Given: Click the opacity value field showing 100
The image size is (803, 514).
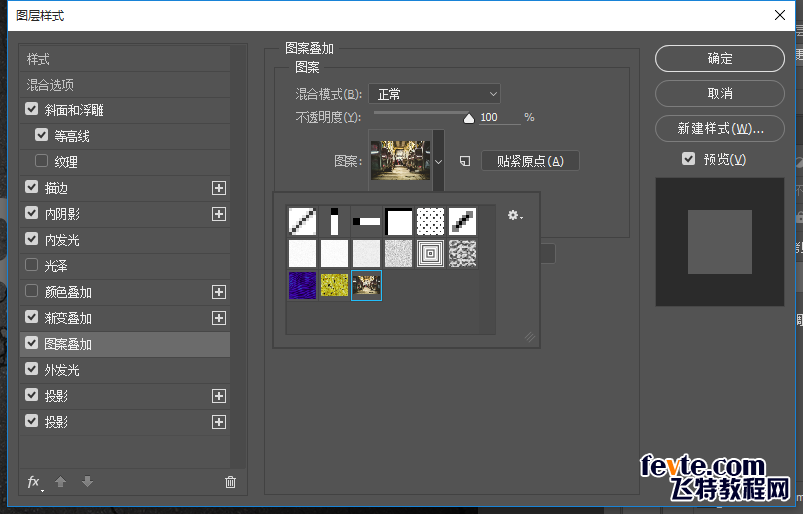Looking at the screenshot, I should (499, 117).
